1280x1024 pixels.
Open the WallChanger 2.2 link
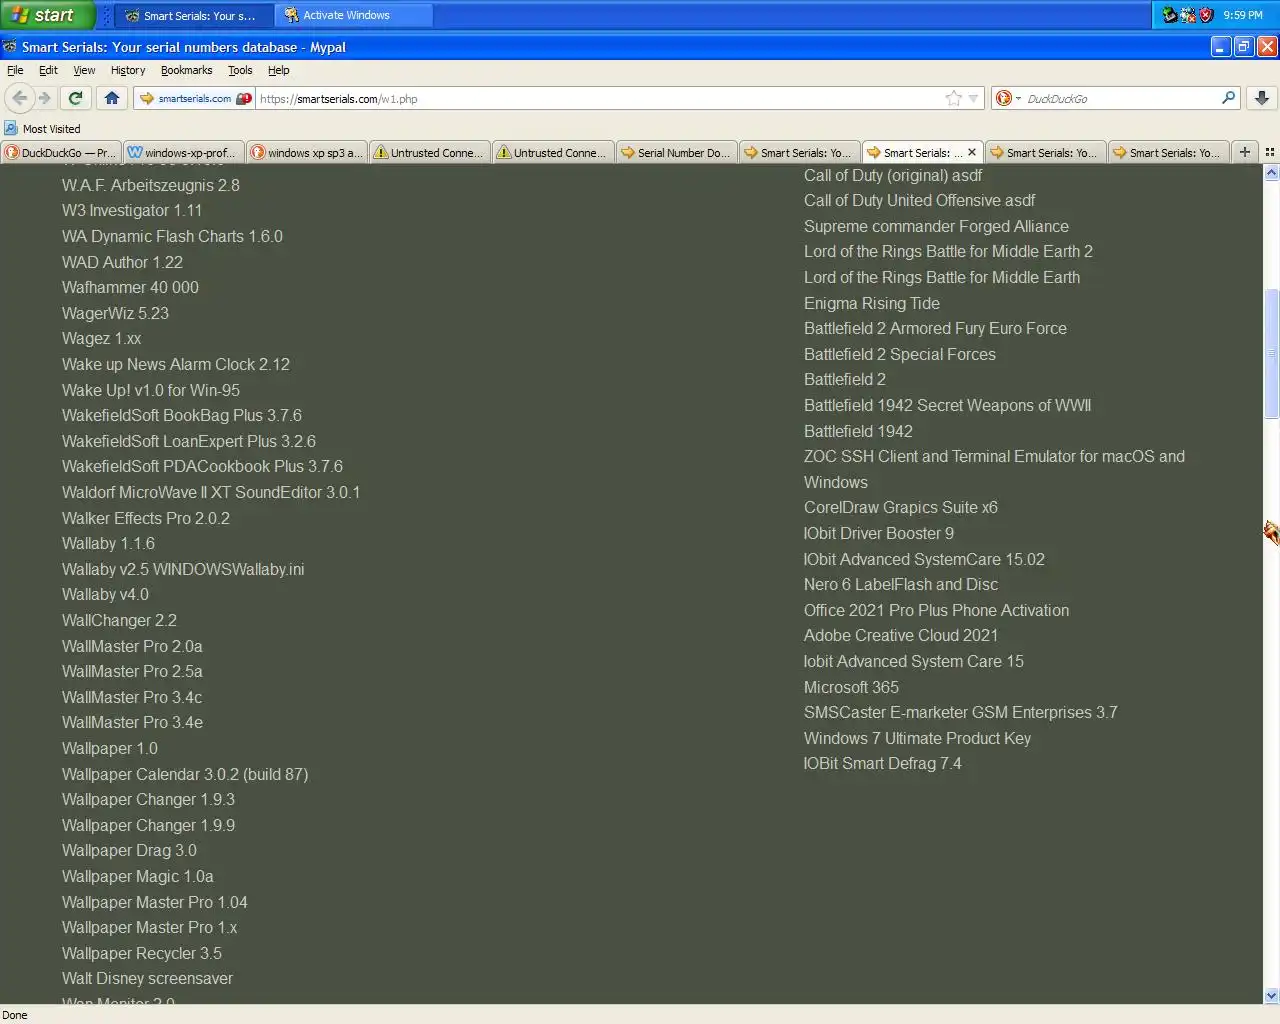[119, 620]
